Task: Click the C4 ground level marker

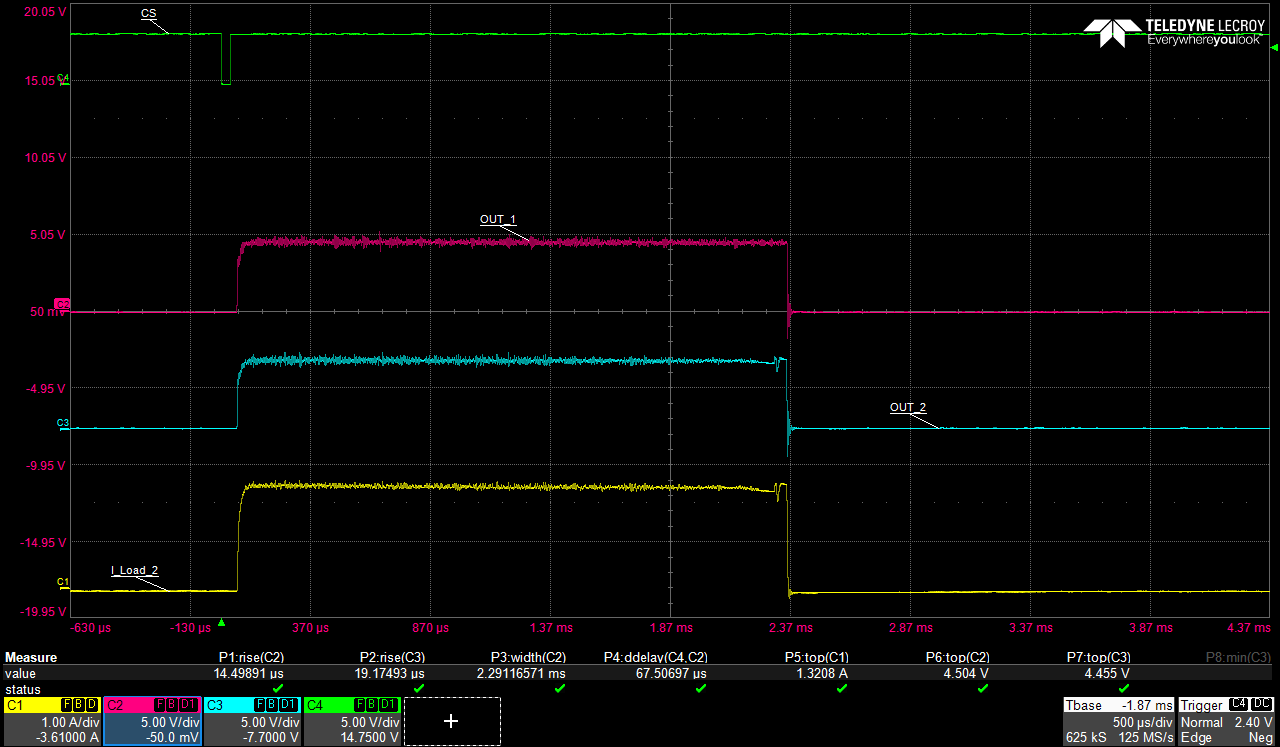Action: tap(63, 77)
